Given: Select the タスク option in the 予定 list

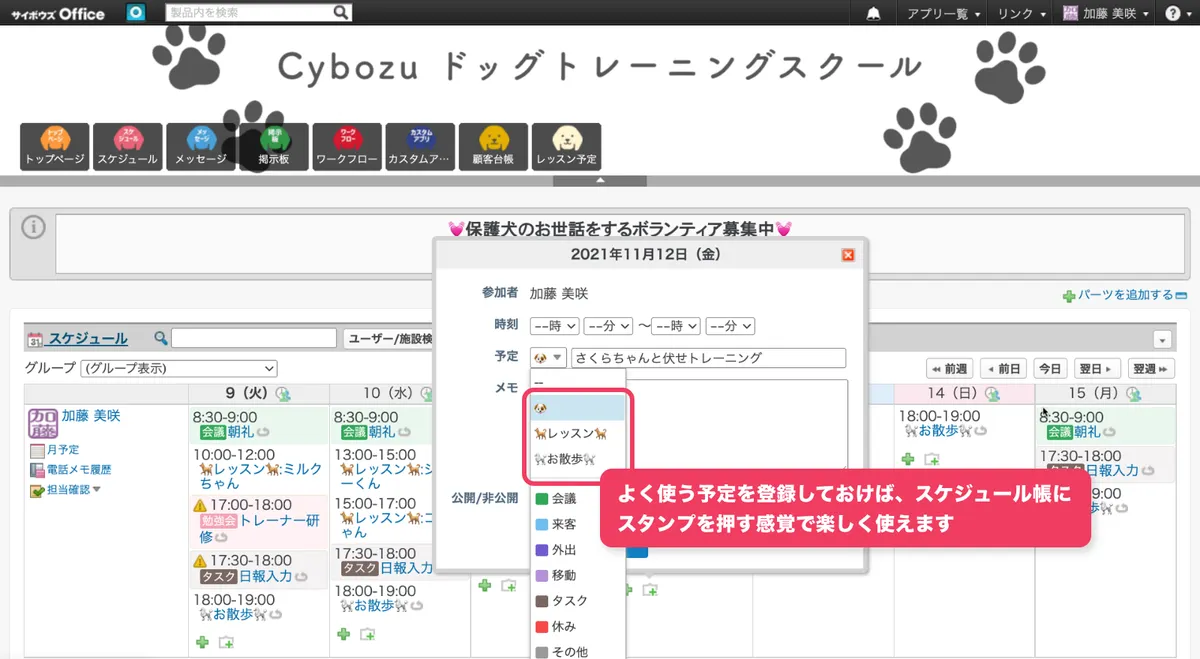Looking at the screenshot, I should tap(578, 601).
